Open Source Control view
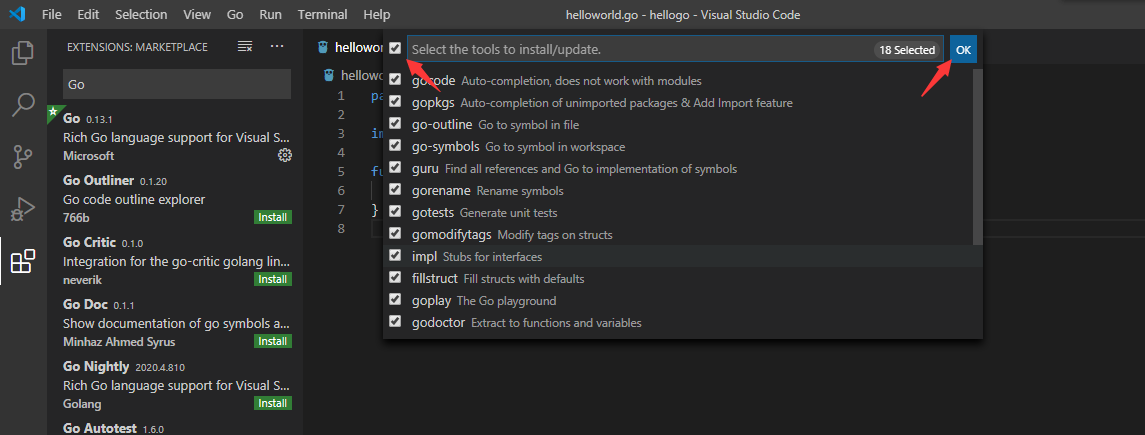 (23, 157)
